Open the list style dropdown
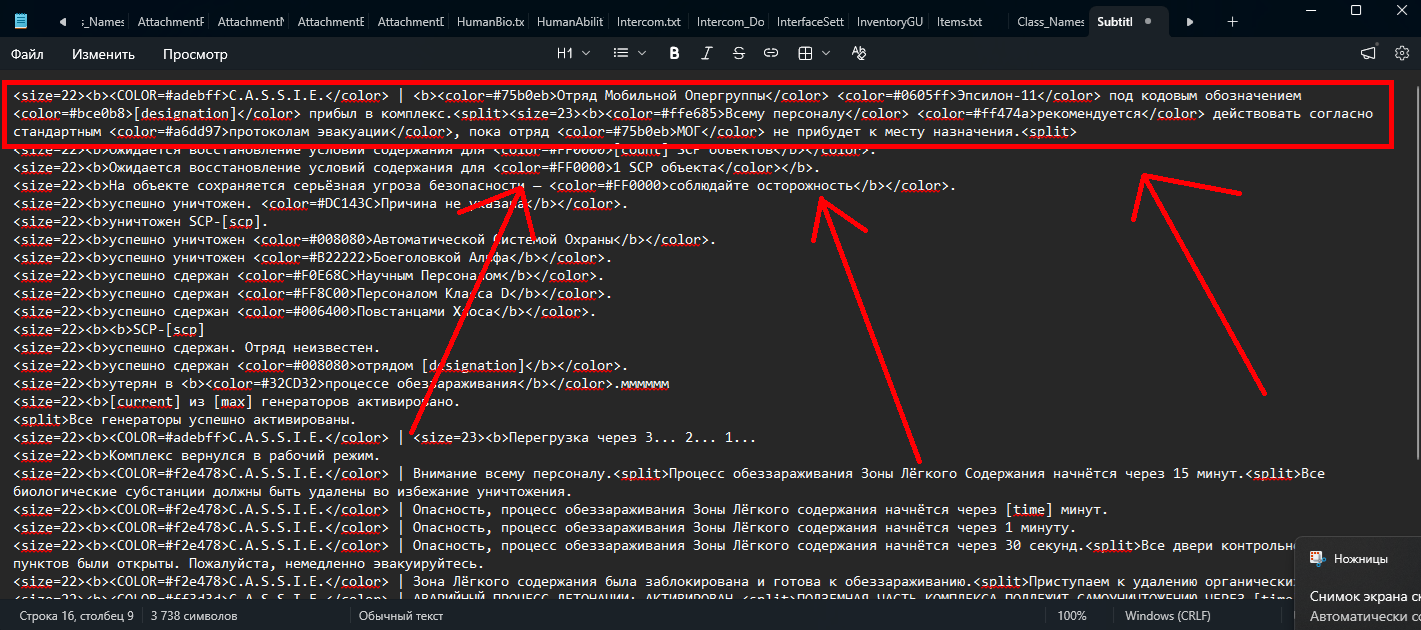The width and height of the screenshot is (1421, 630). (627, 53)
